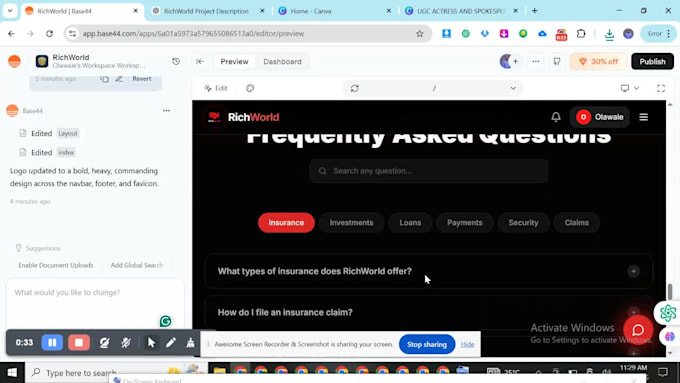Click the 30% off upgrade button
The image size is (680, 383).
[x=598, y=61]
